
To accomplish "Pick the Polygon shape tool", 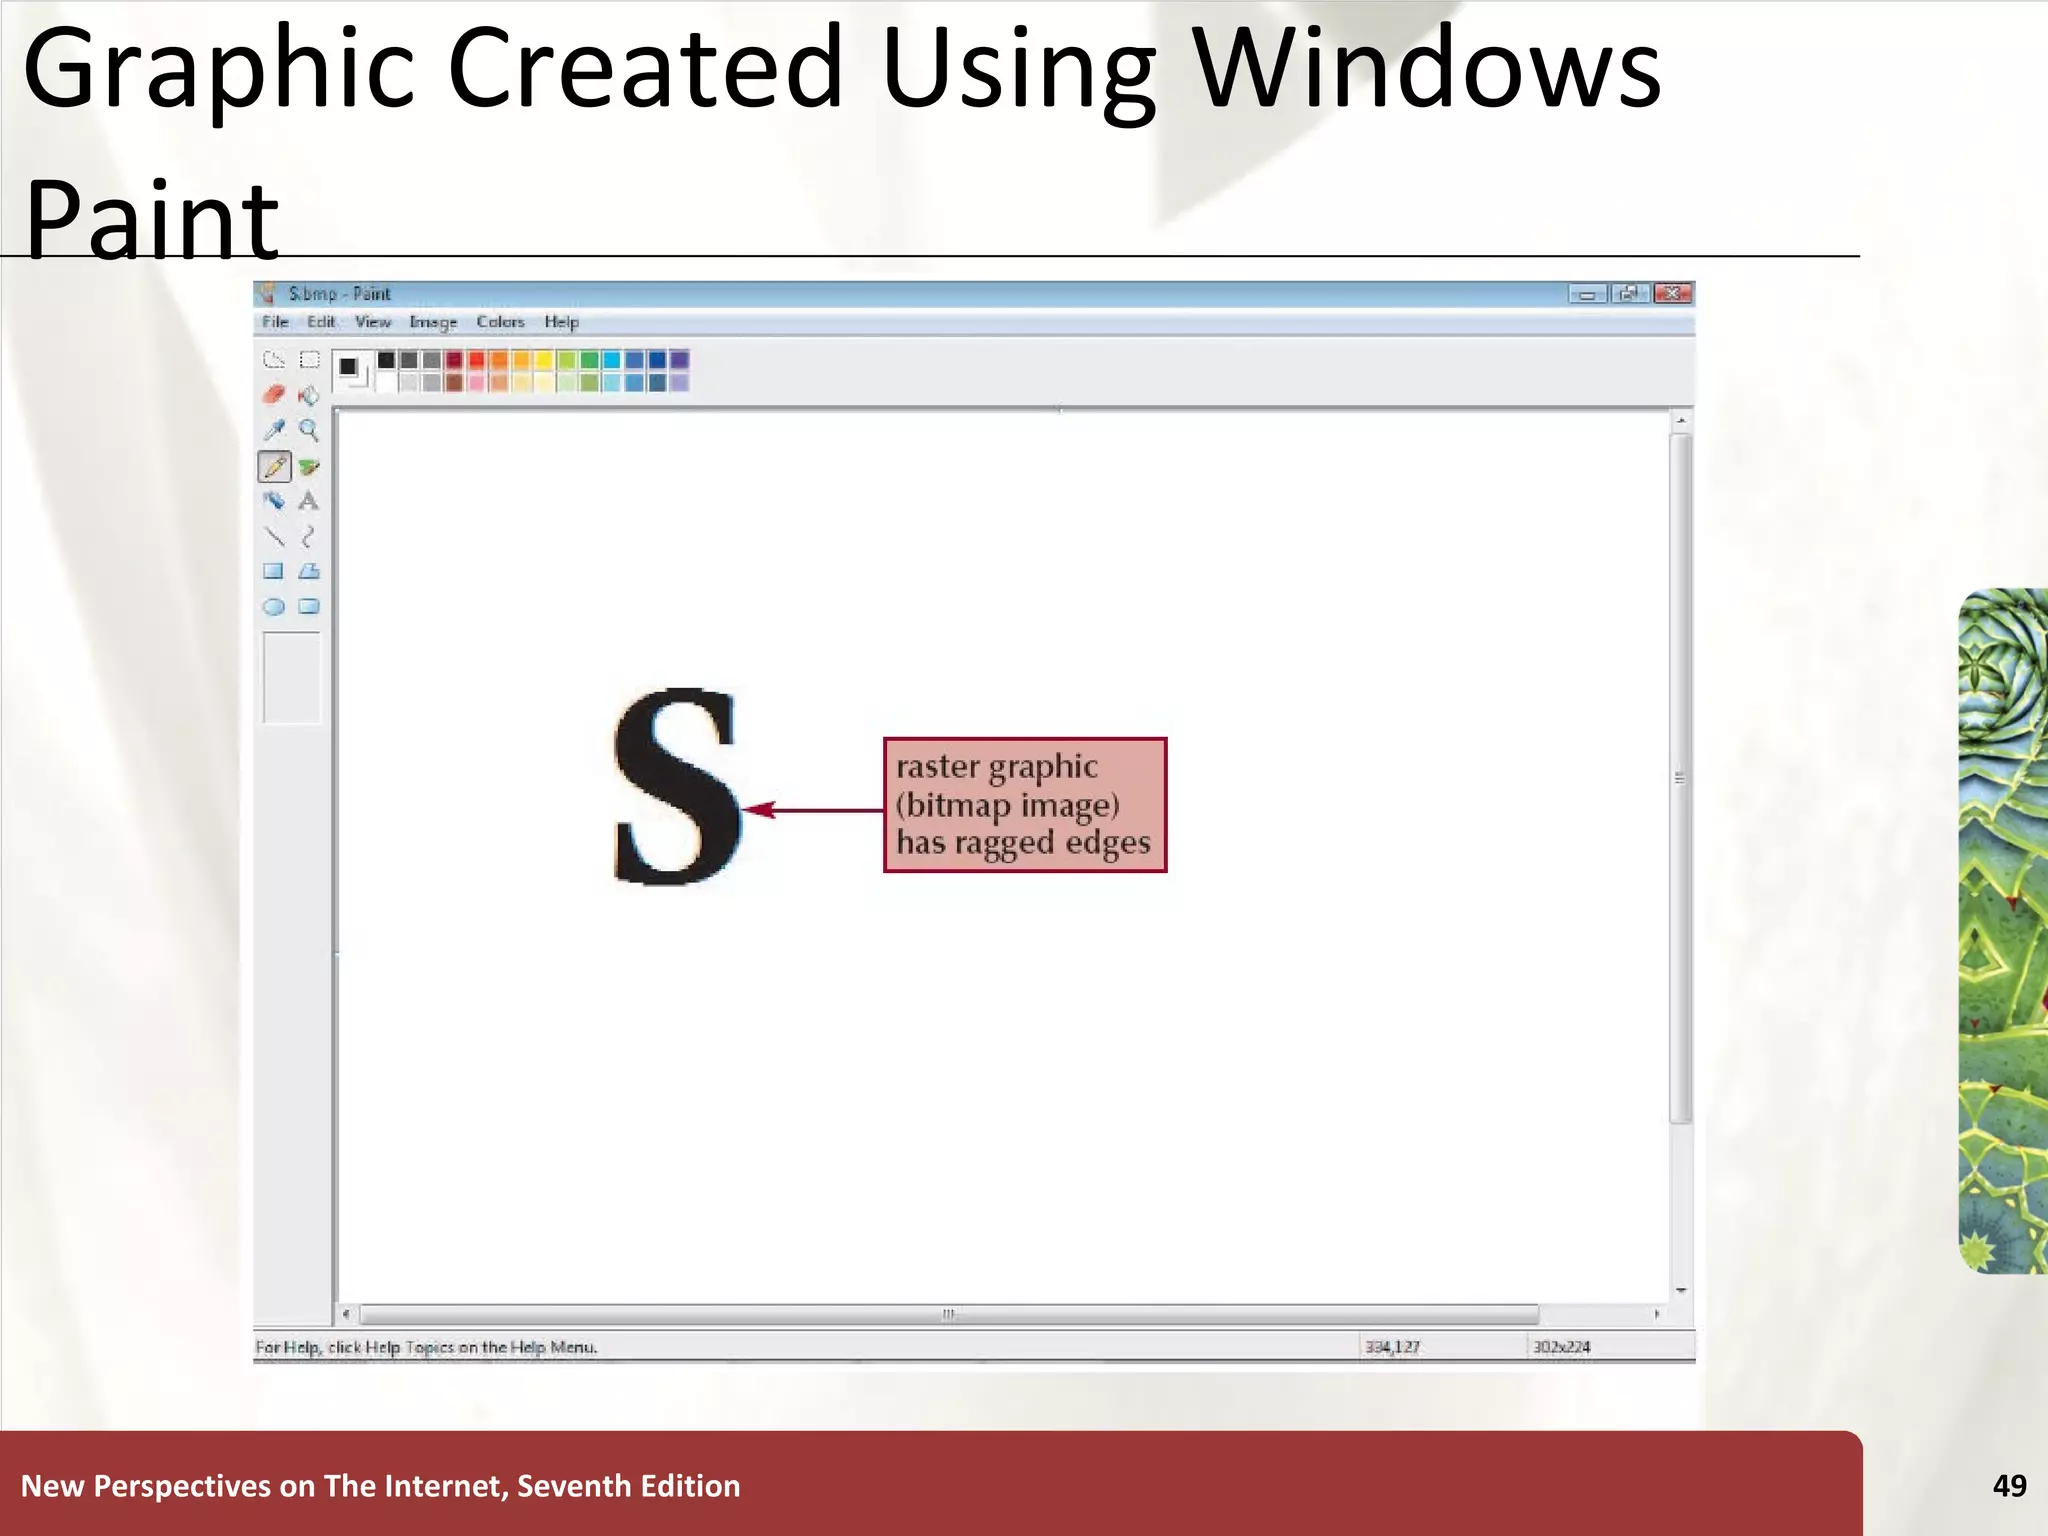I will coord(309,572).
